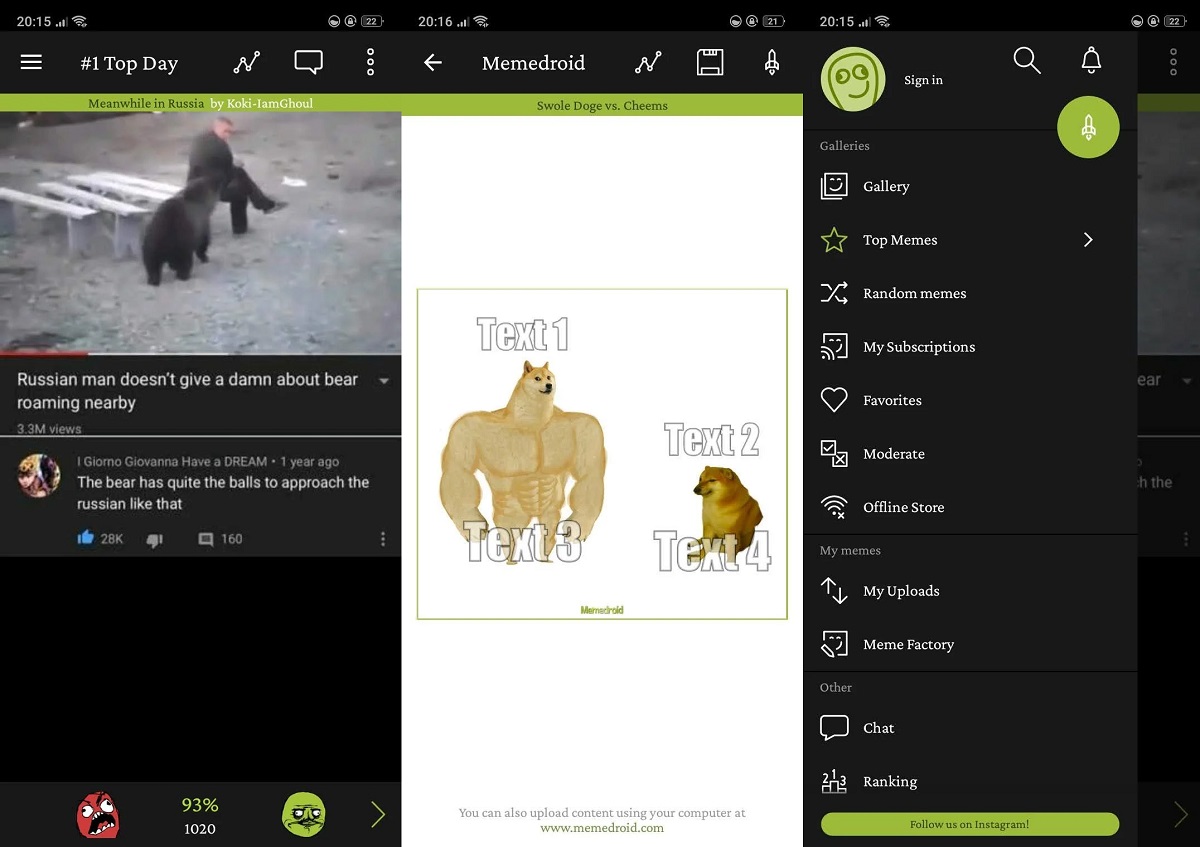Tap the graph icon in the Memedroid editor bar
1200x847 pixels.
648,62
